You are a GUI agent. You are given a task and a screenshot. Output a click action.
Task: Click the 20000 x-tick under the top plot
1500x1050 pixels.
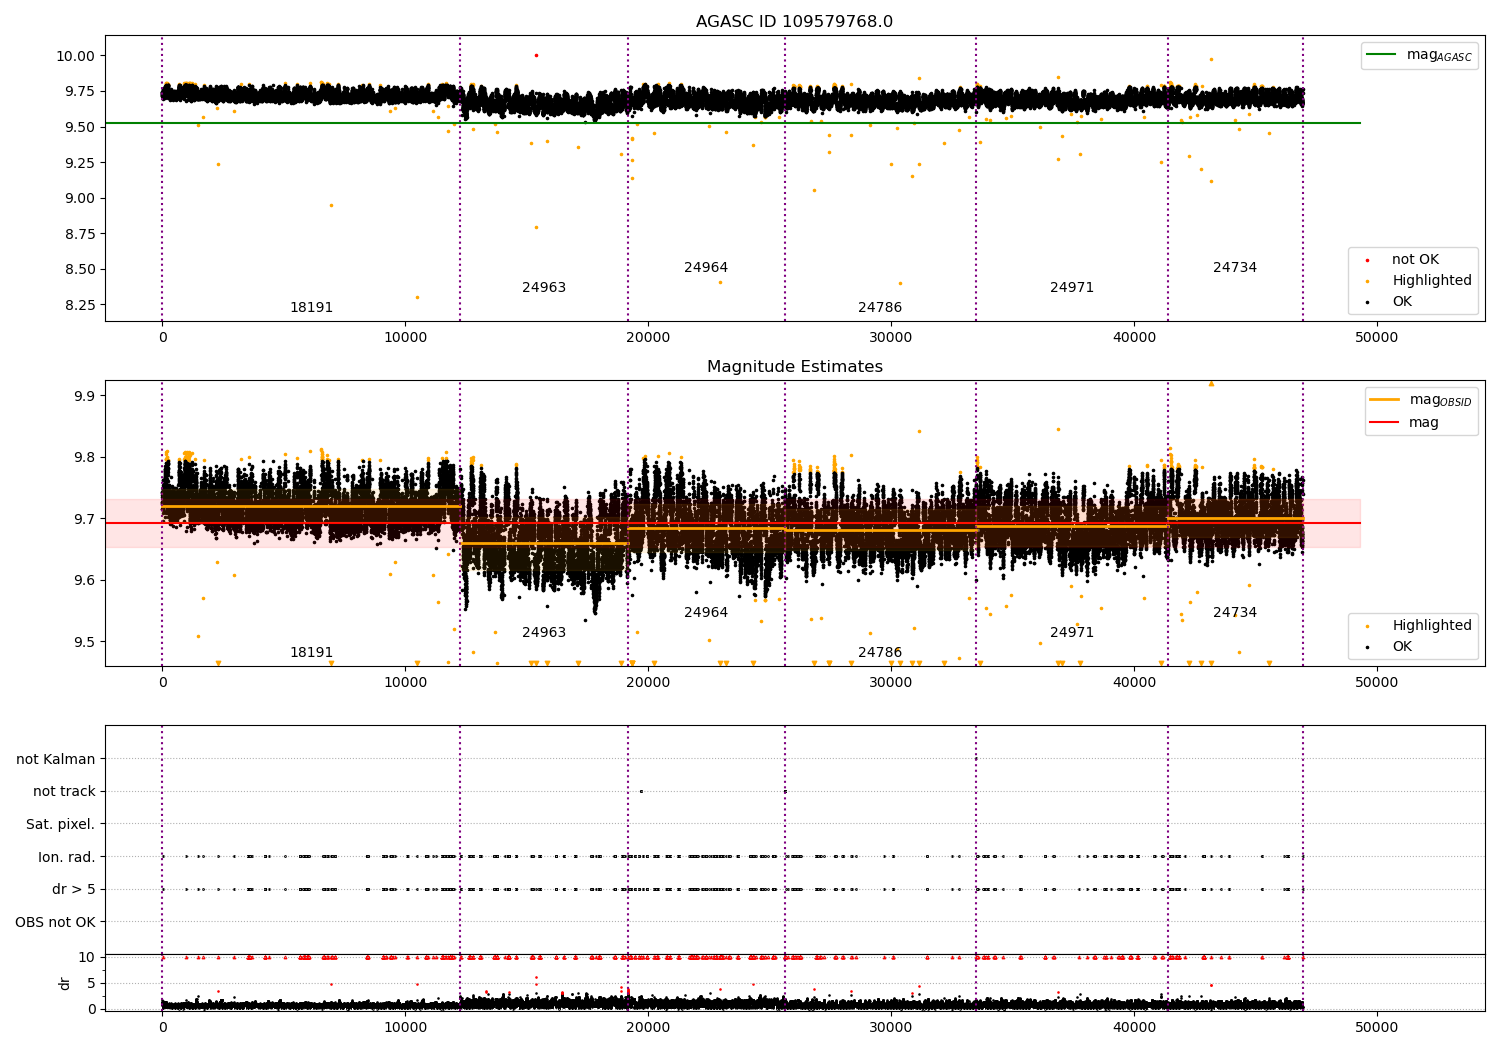[x=648, y=338]
